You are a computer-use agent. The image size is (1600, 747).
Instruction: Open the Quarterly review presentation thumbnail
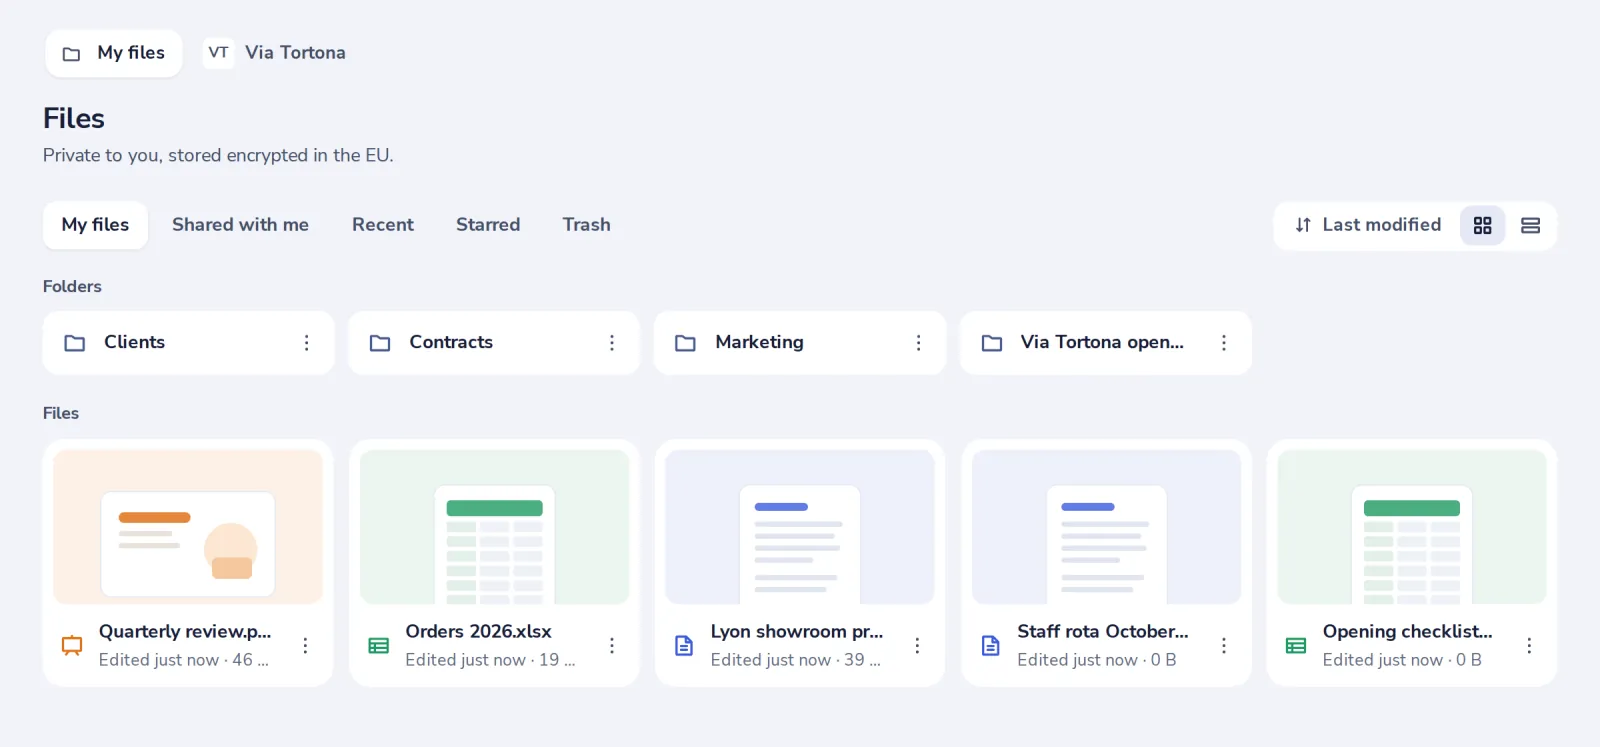point(188,527)
